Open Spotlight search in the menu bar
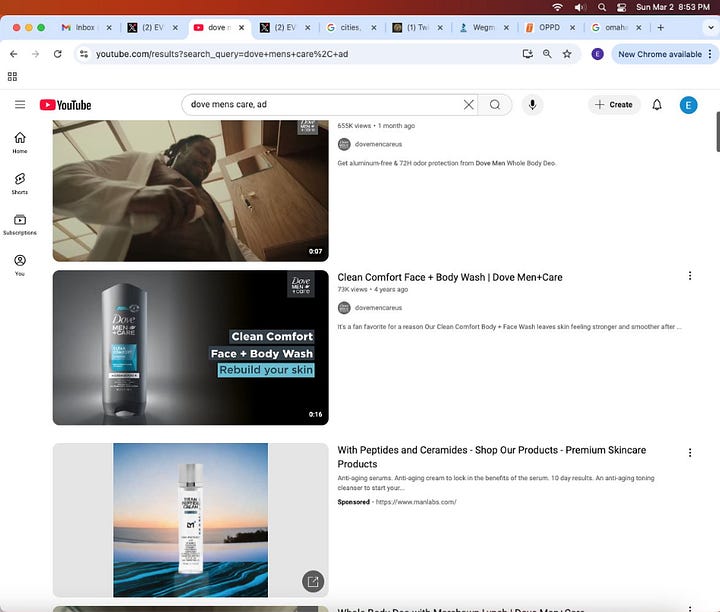The width and height of the screenshot is (720, 612). click(x=602, y=7)
